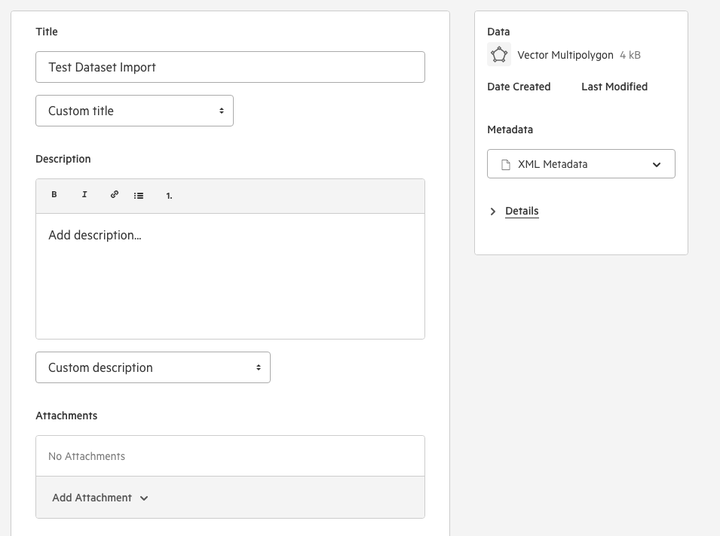
Task: Click the No Attachments row
Action: point(230,456)
